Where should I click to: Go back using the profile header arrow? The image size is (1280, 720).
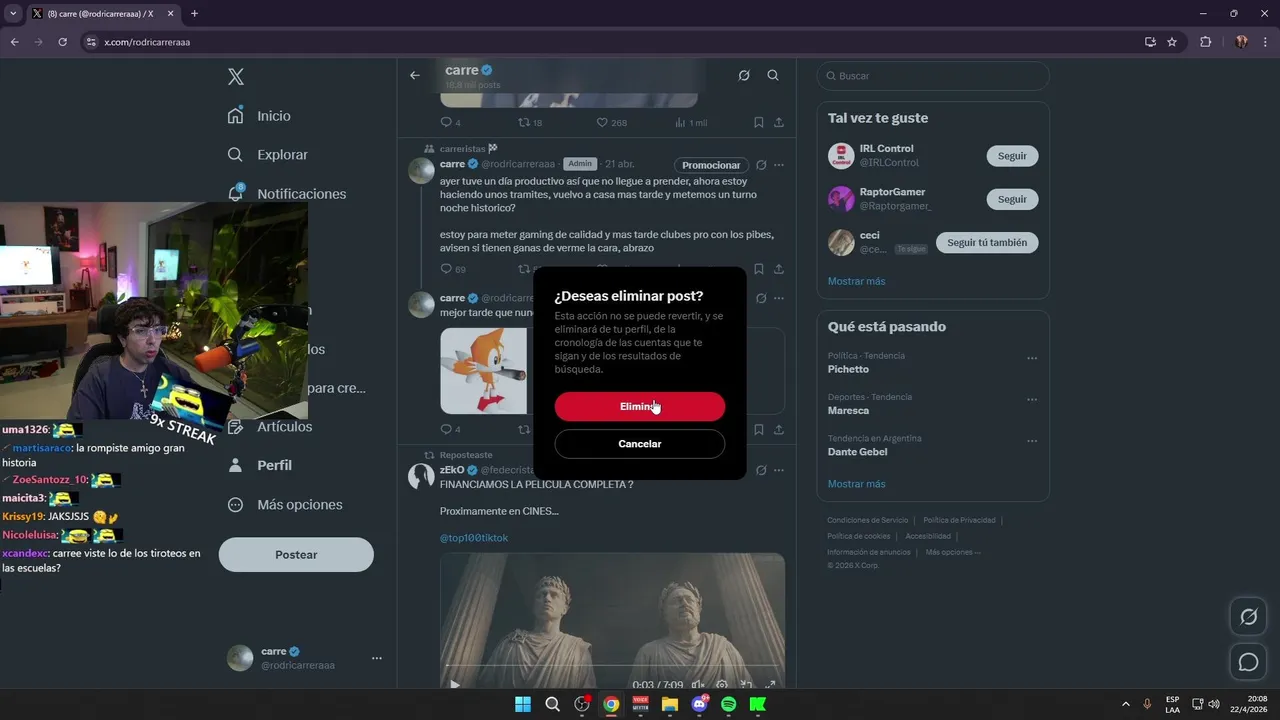coord(415,75)
